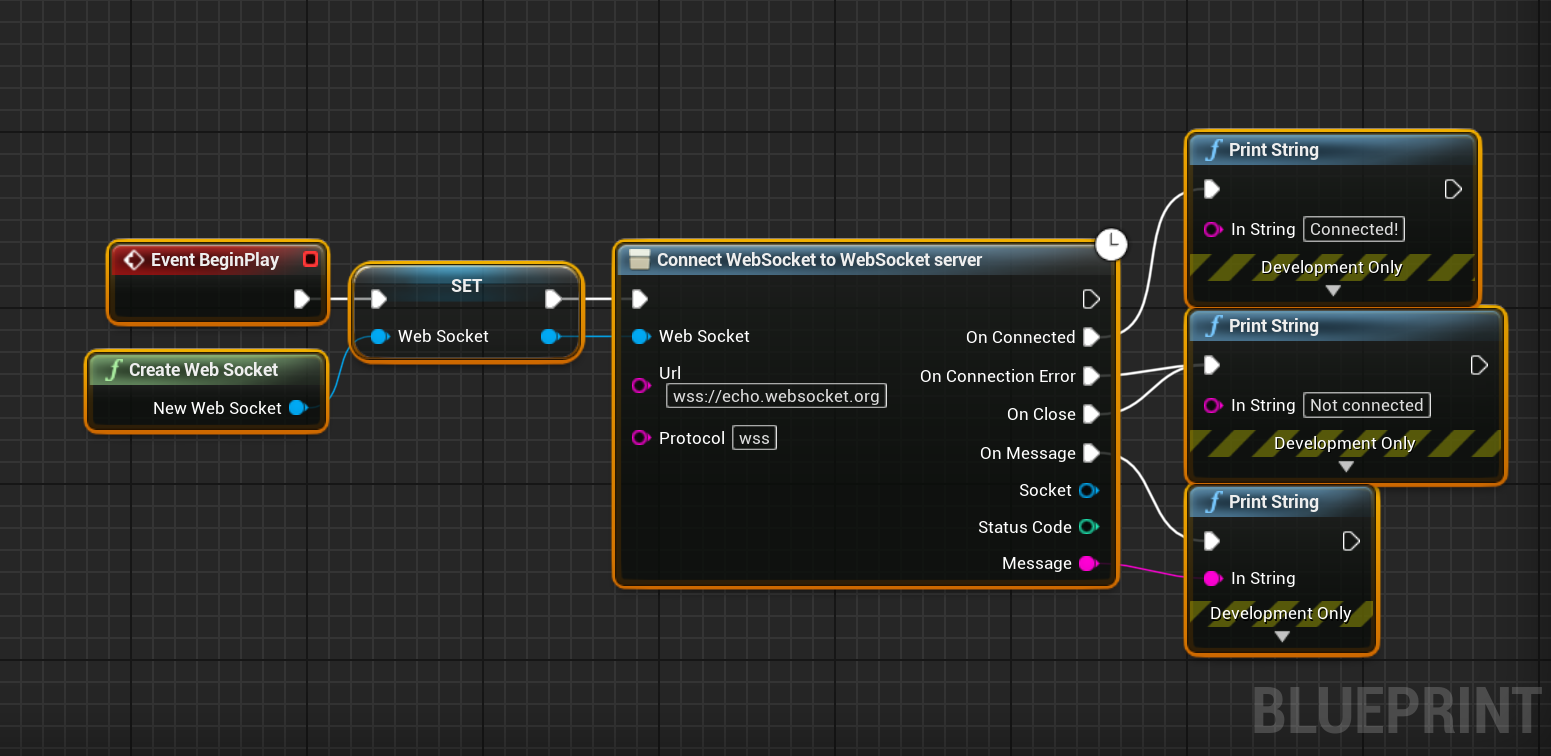
Task: Click the On Message exec pin
Action: [x=1091, y=453]
